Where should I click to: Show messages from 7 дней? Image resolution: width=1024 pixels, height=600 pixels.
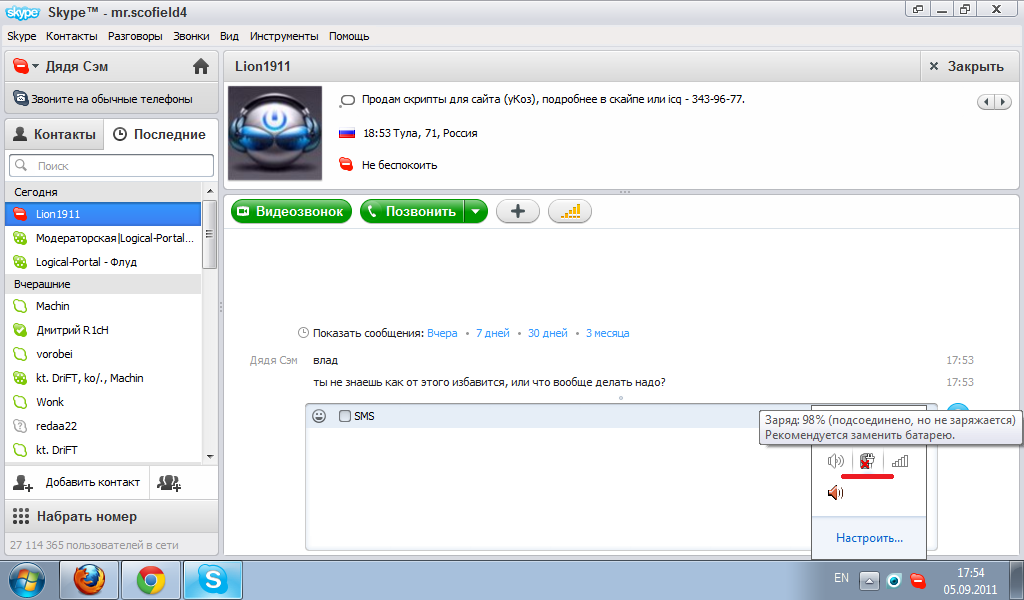[x=492, y=333]
